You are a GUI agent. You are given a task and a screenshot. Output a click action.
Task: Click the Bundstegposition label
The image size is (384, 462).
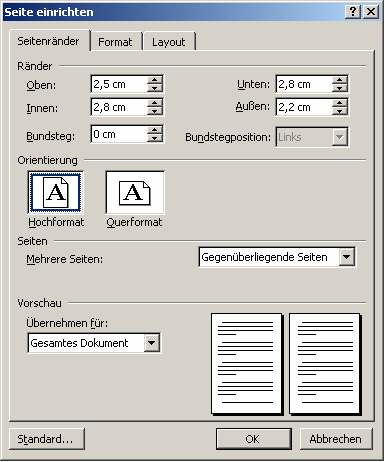[x=228, y=137]
